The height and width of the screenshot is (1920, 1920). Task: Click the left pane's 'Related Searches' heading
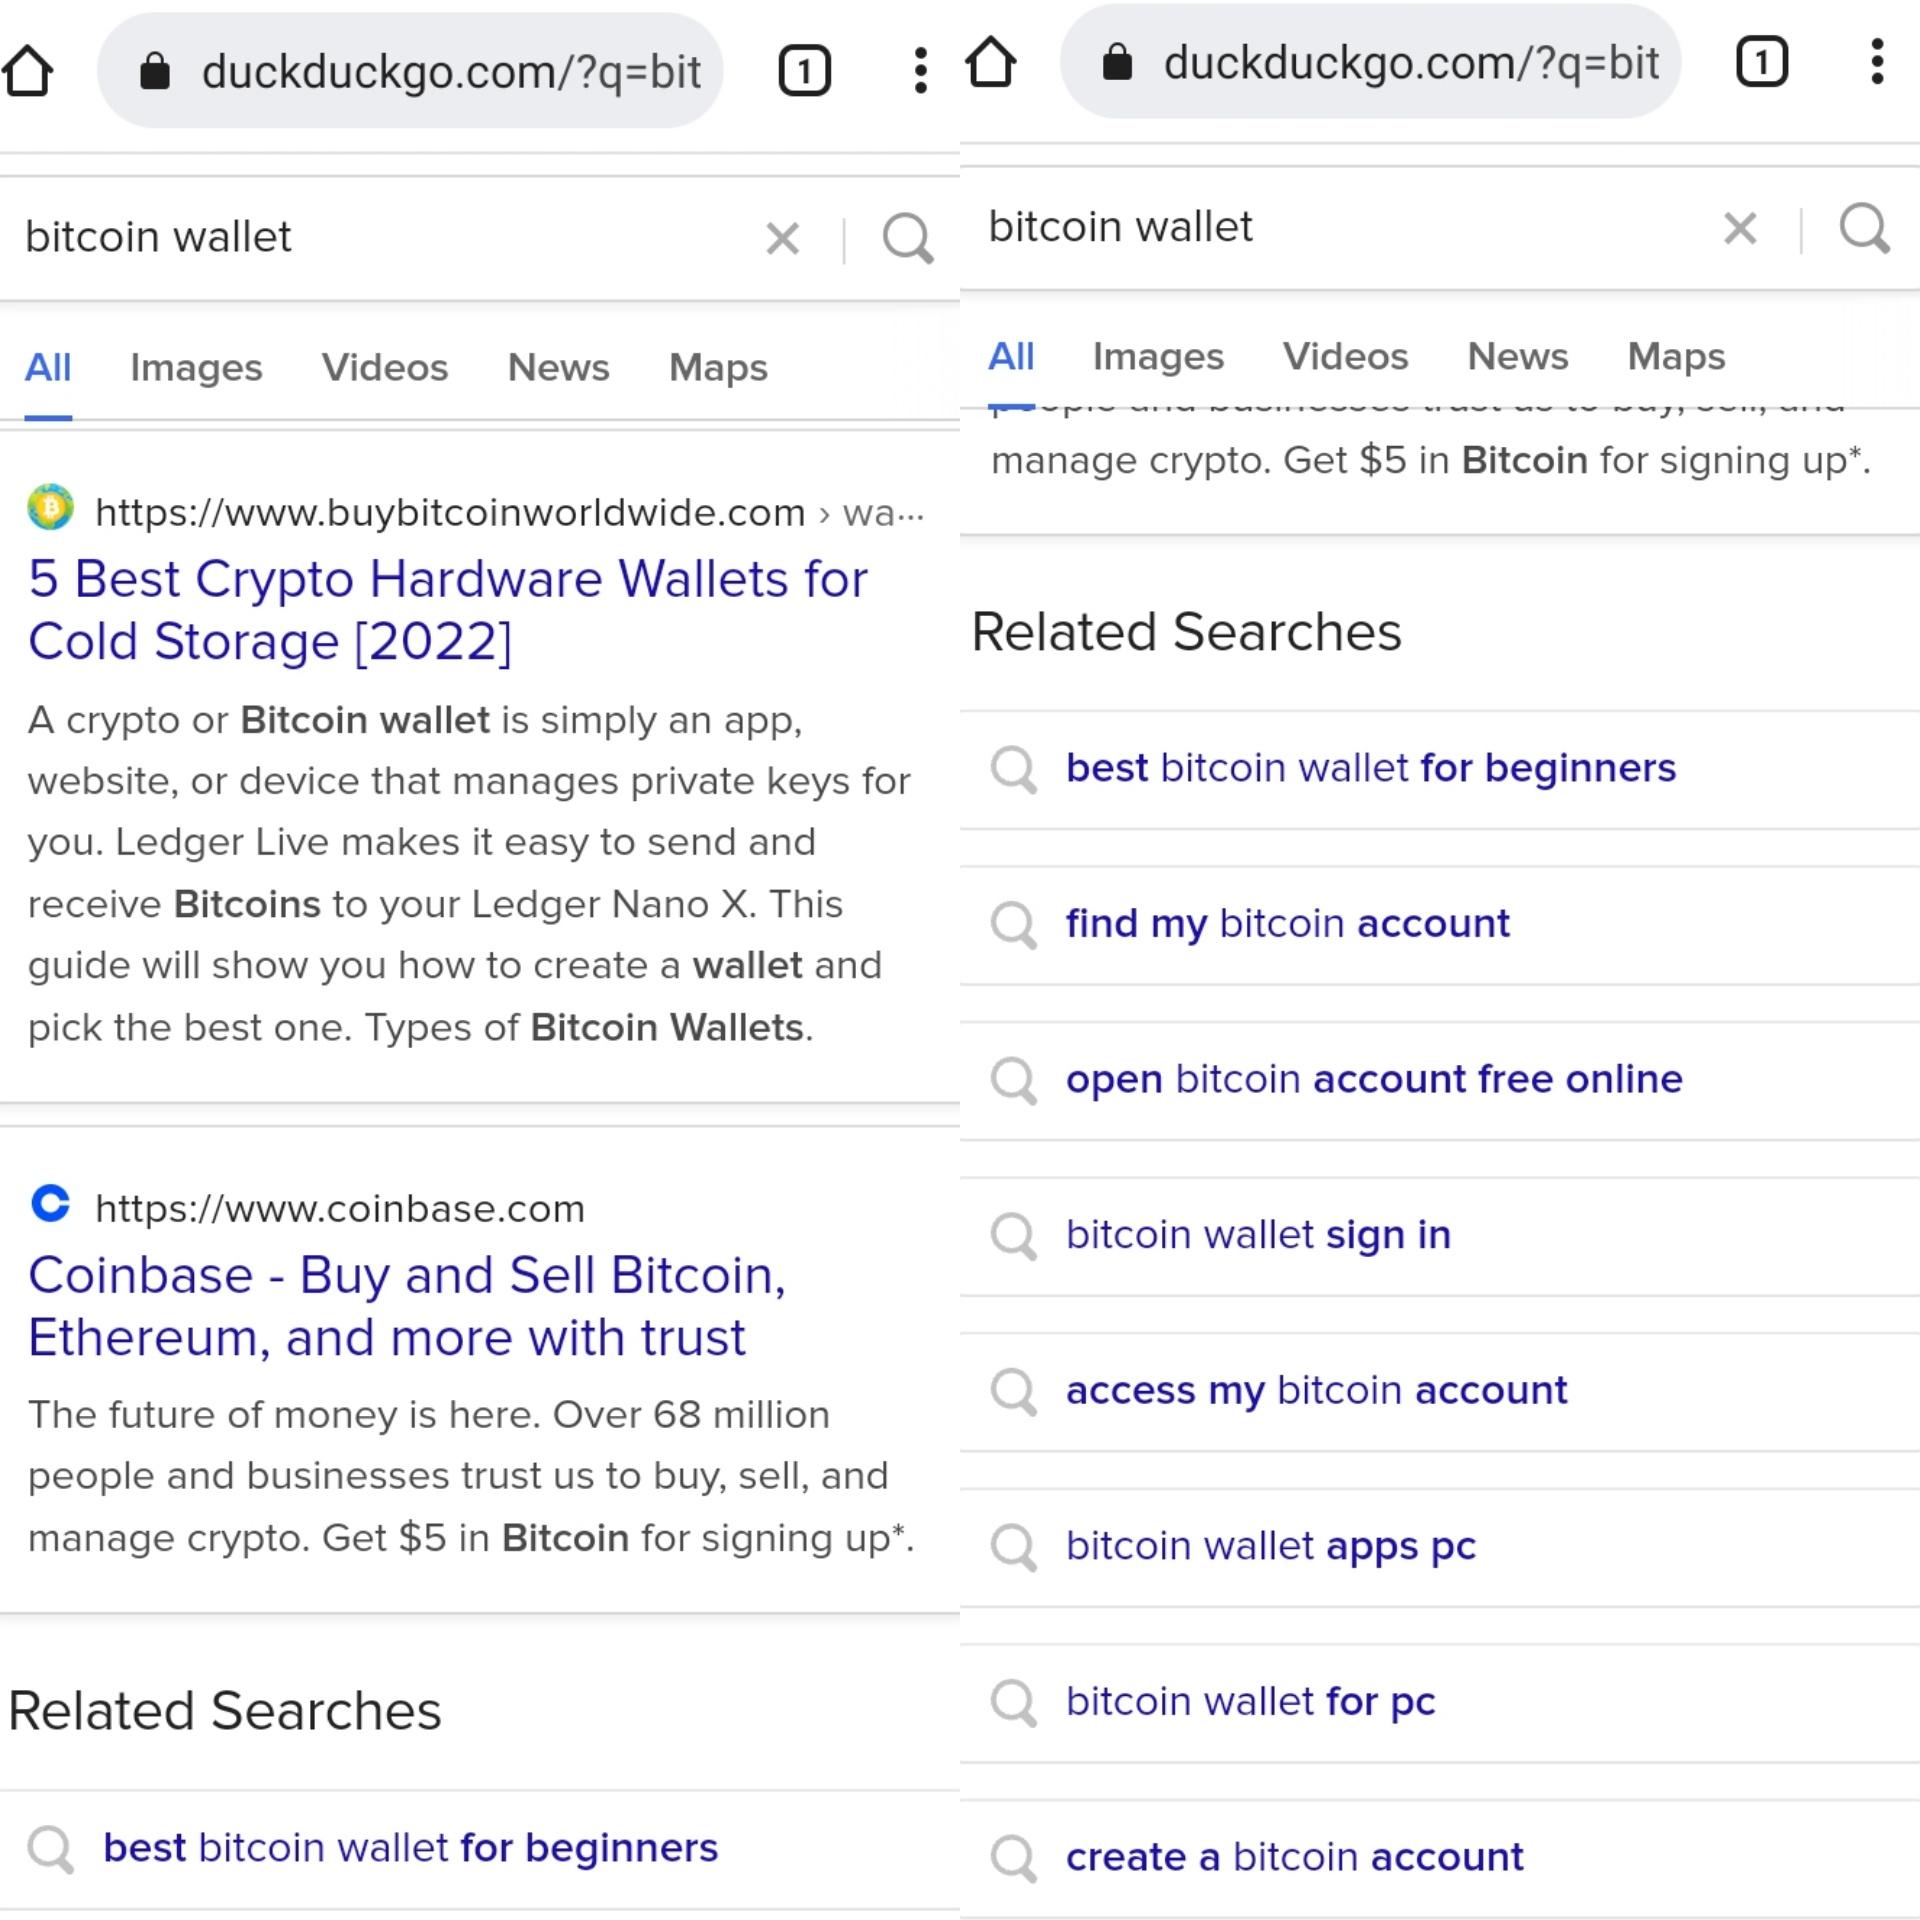click(x=225, y=1711)
